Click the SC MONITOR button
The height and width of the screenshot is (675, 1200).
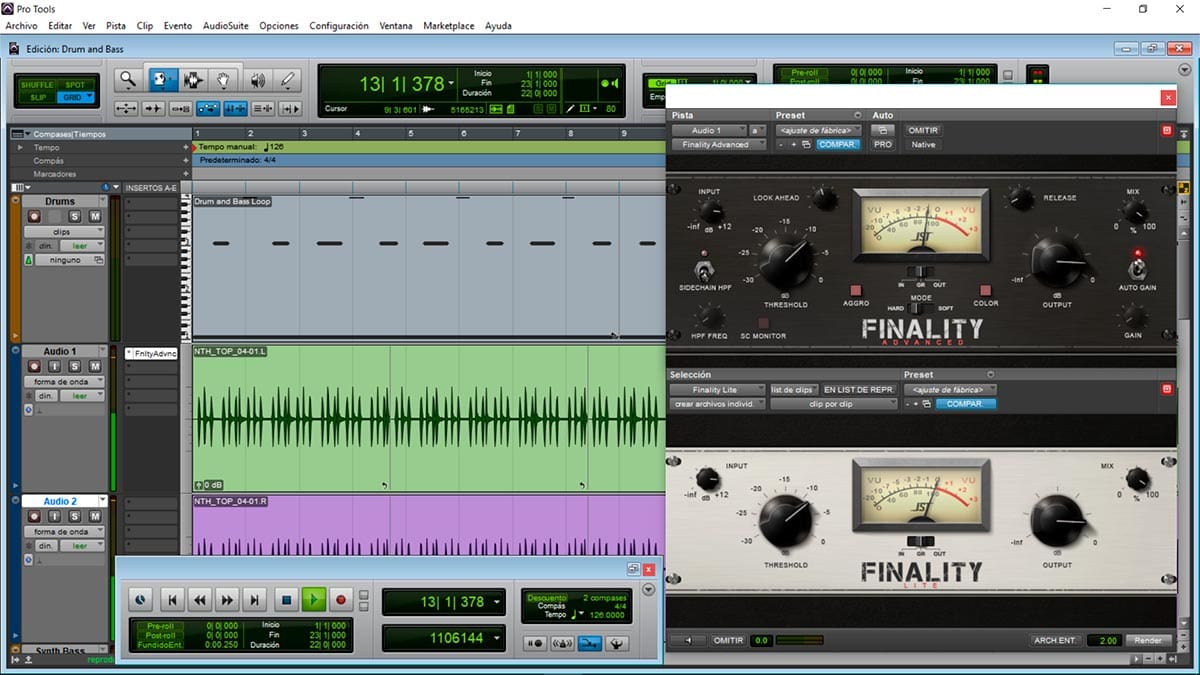(762, 322)
